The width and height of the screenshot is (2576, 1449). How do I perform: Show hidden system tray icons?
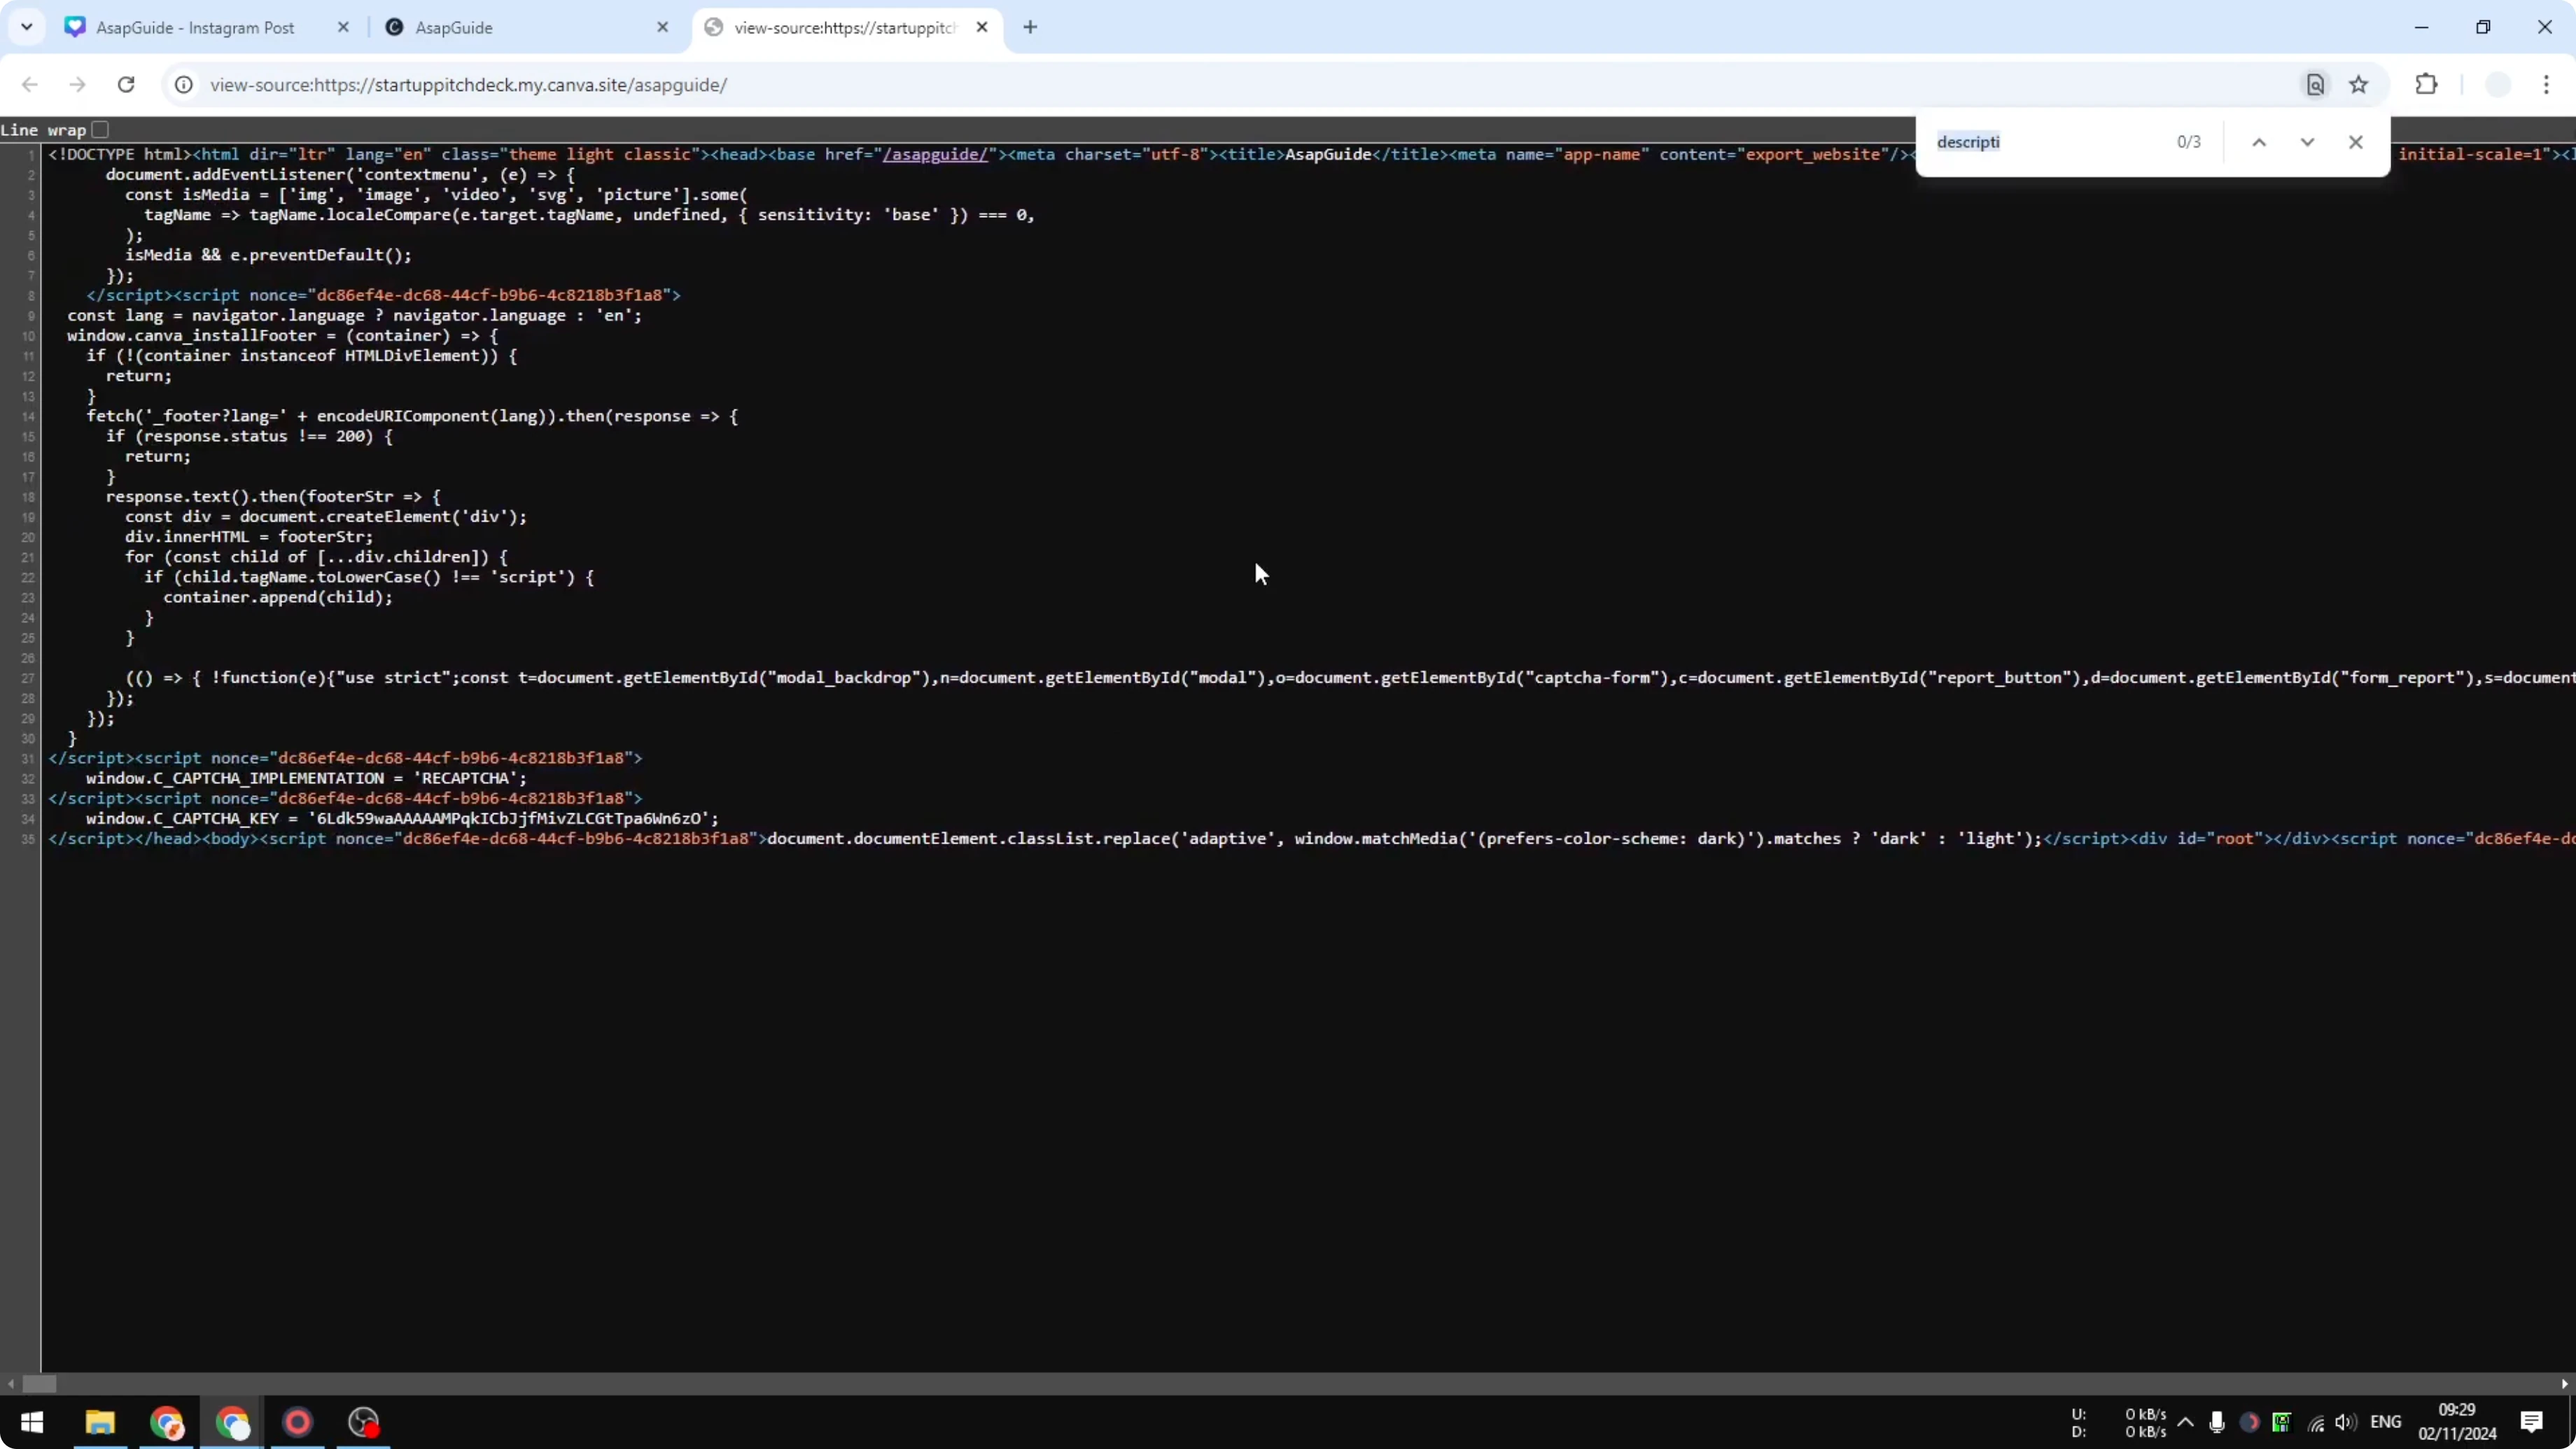pyautogui.click(x=2185, y=1422)
